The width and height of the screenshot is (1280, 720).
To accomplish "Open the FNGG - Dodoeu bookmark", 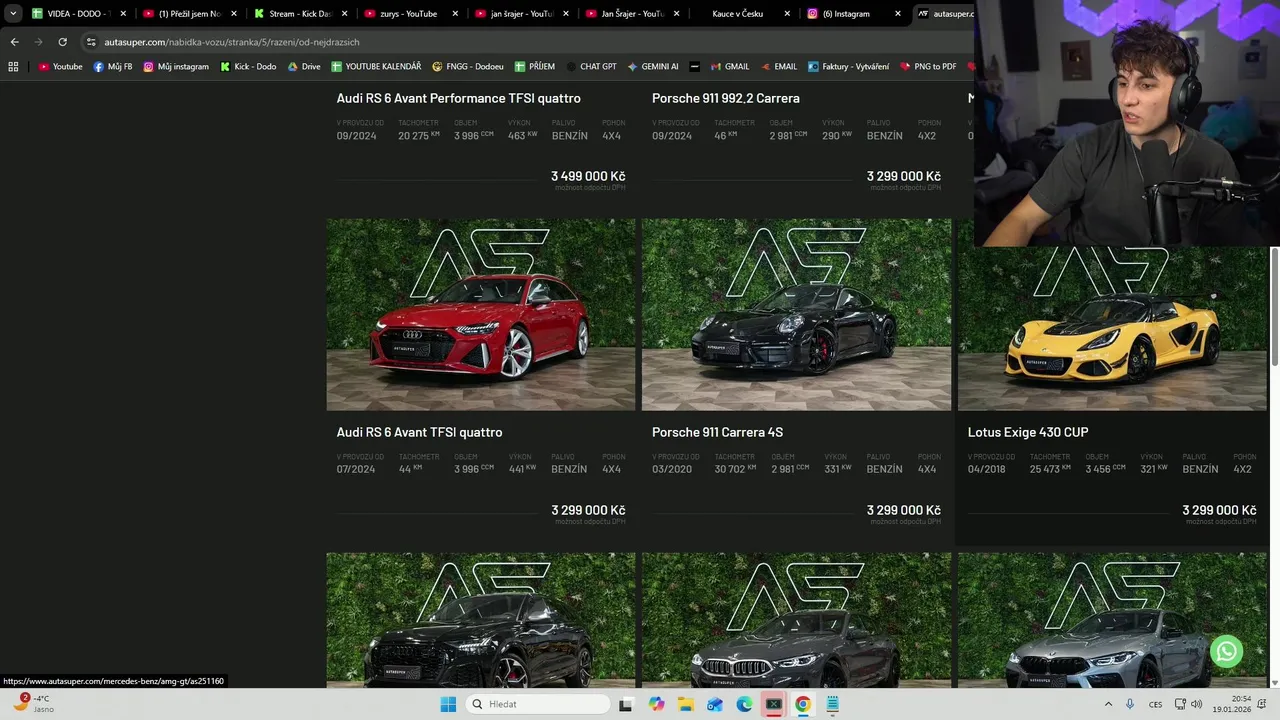I will click(x=468, y=67).
